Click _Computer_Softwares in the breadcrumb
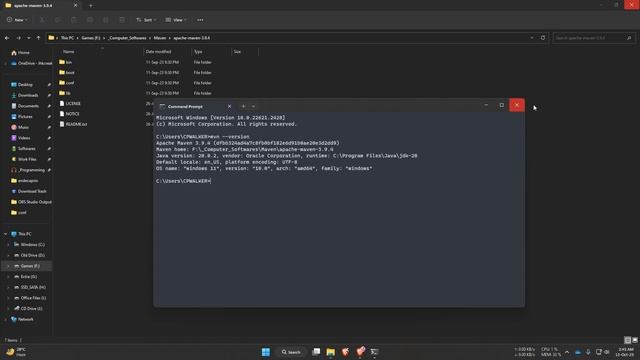This screenshot has width=640, height=360. point(127,38)
